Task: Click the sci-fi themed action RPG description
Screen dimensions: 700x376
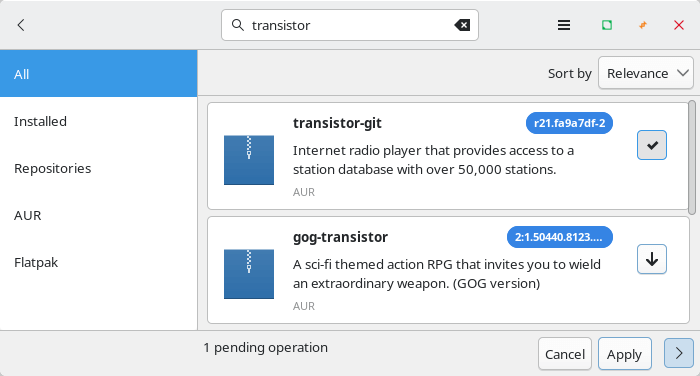Action: pos(447,274)
